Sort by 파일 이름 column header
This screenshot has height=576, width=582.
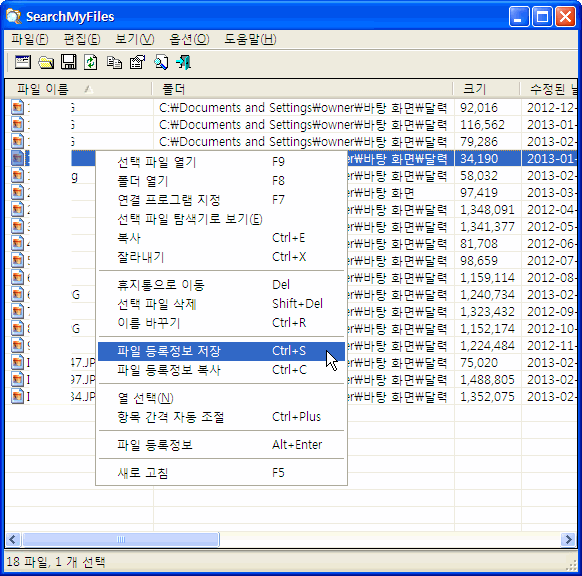(79, 89)
